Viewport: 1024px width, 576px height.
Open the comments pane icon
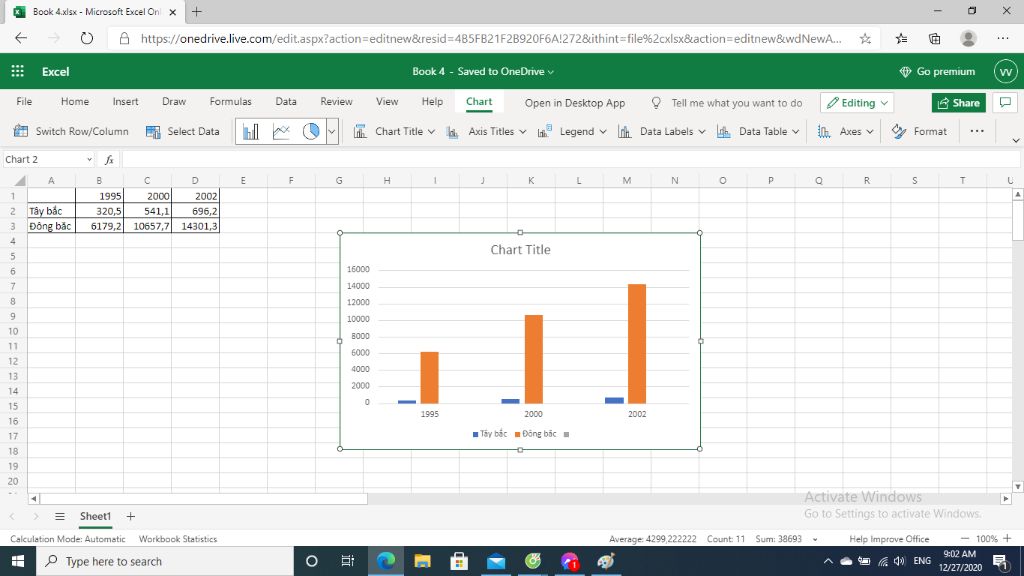(x=1005, y=103)
